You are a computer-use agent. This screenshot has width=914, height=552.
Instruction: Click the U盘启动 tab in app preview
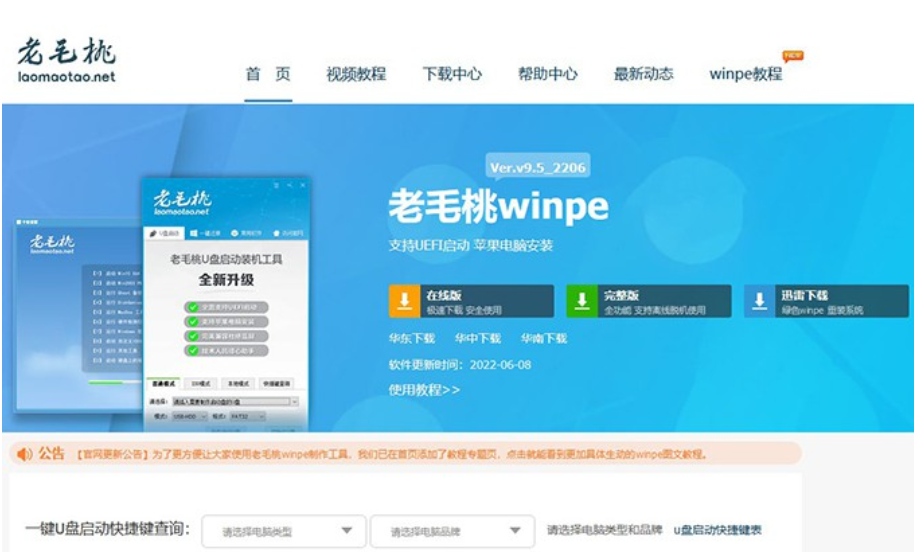point(164,233)
